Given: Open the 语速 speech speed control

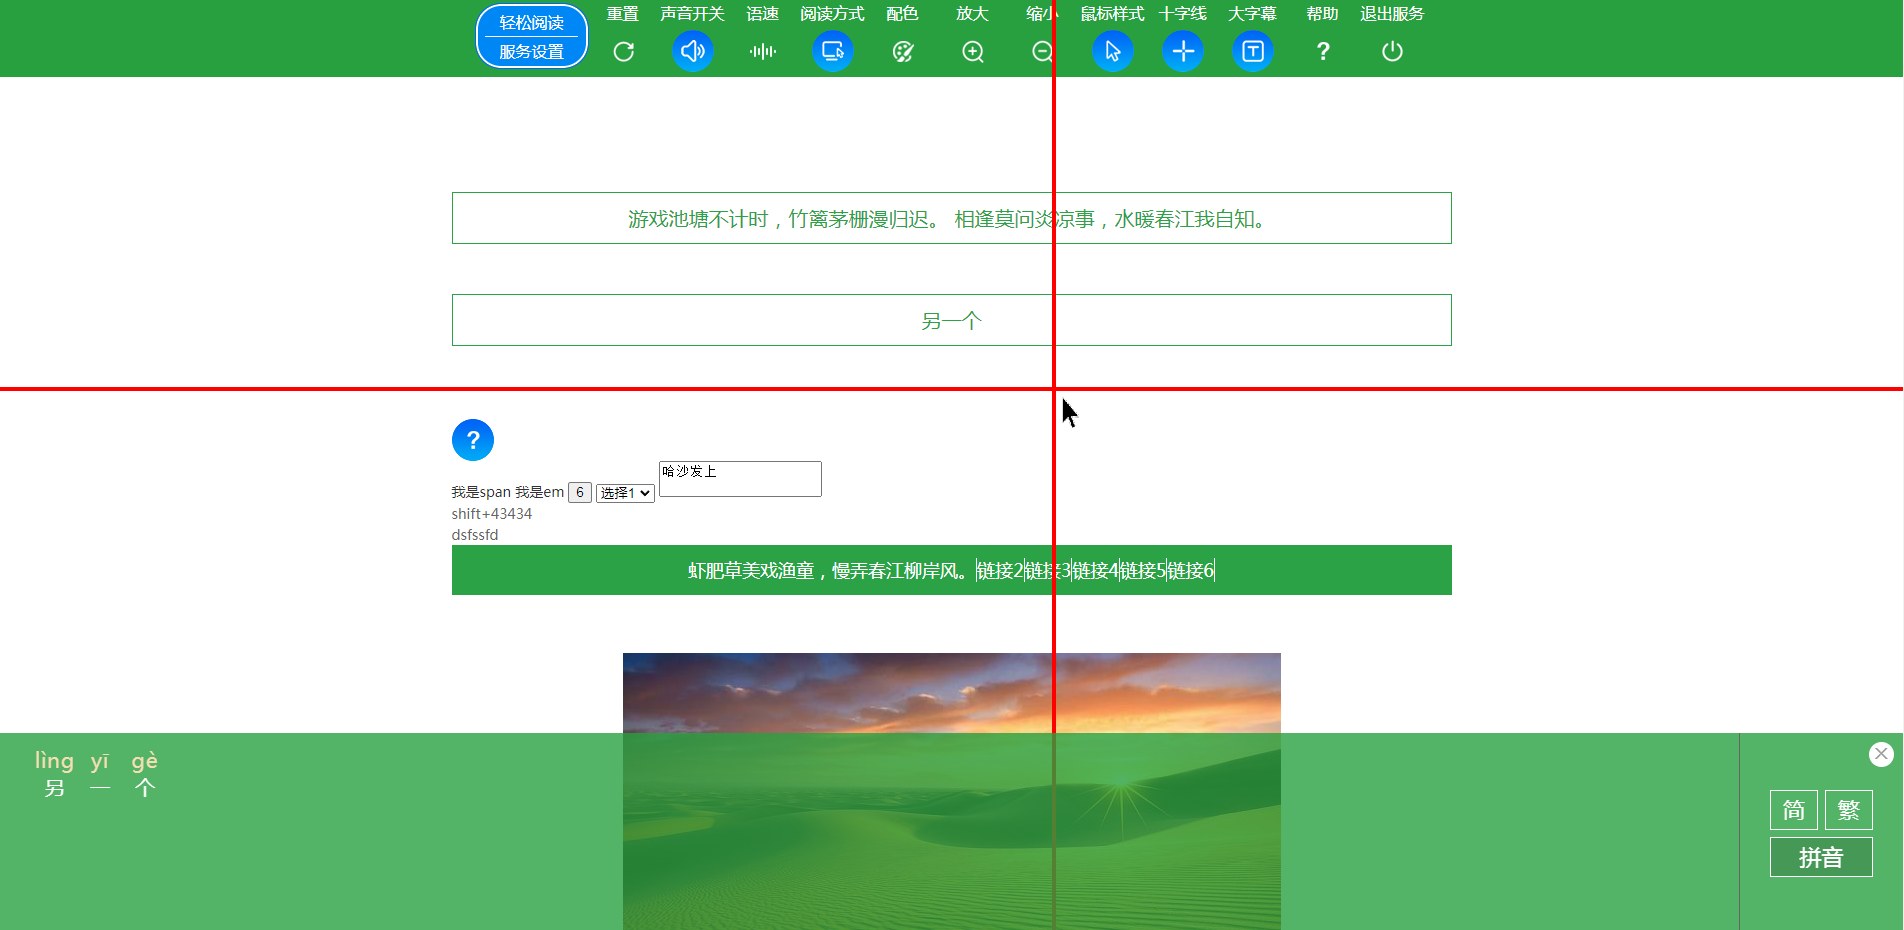Looking at the screenshot, I should click(763, 51).
